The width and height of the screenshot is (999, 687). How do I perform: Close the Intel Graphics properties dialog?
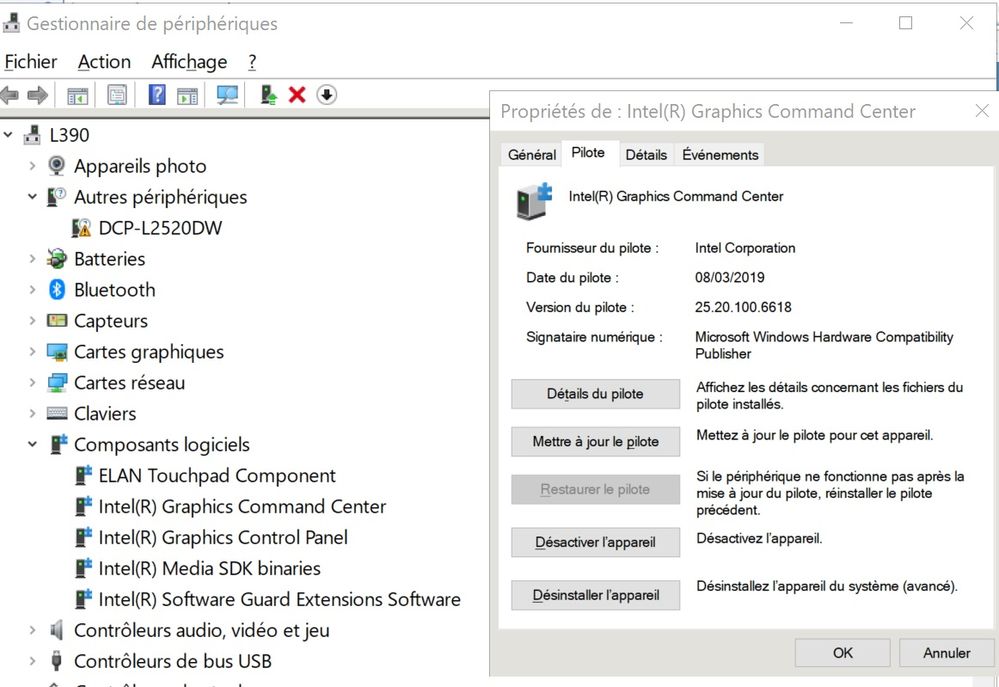tap(982, 111)
